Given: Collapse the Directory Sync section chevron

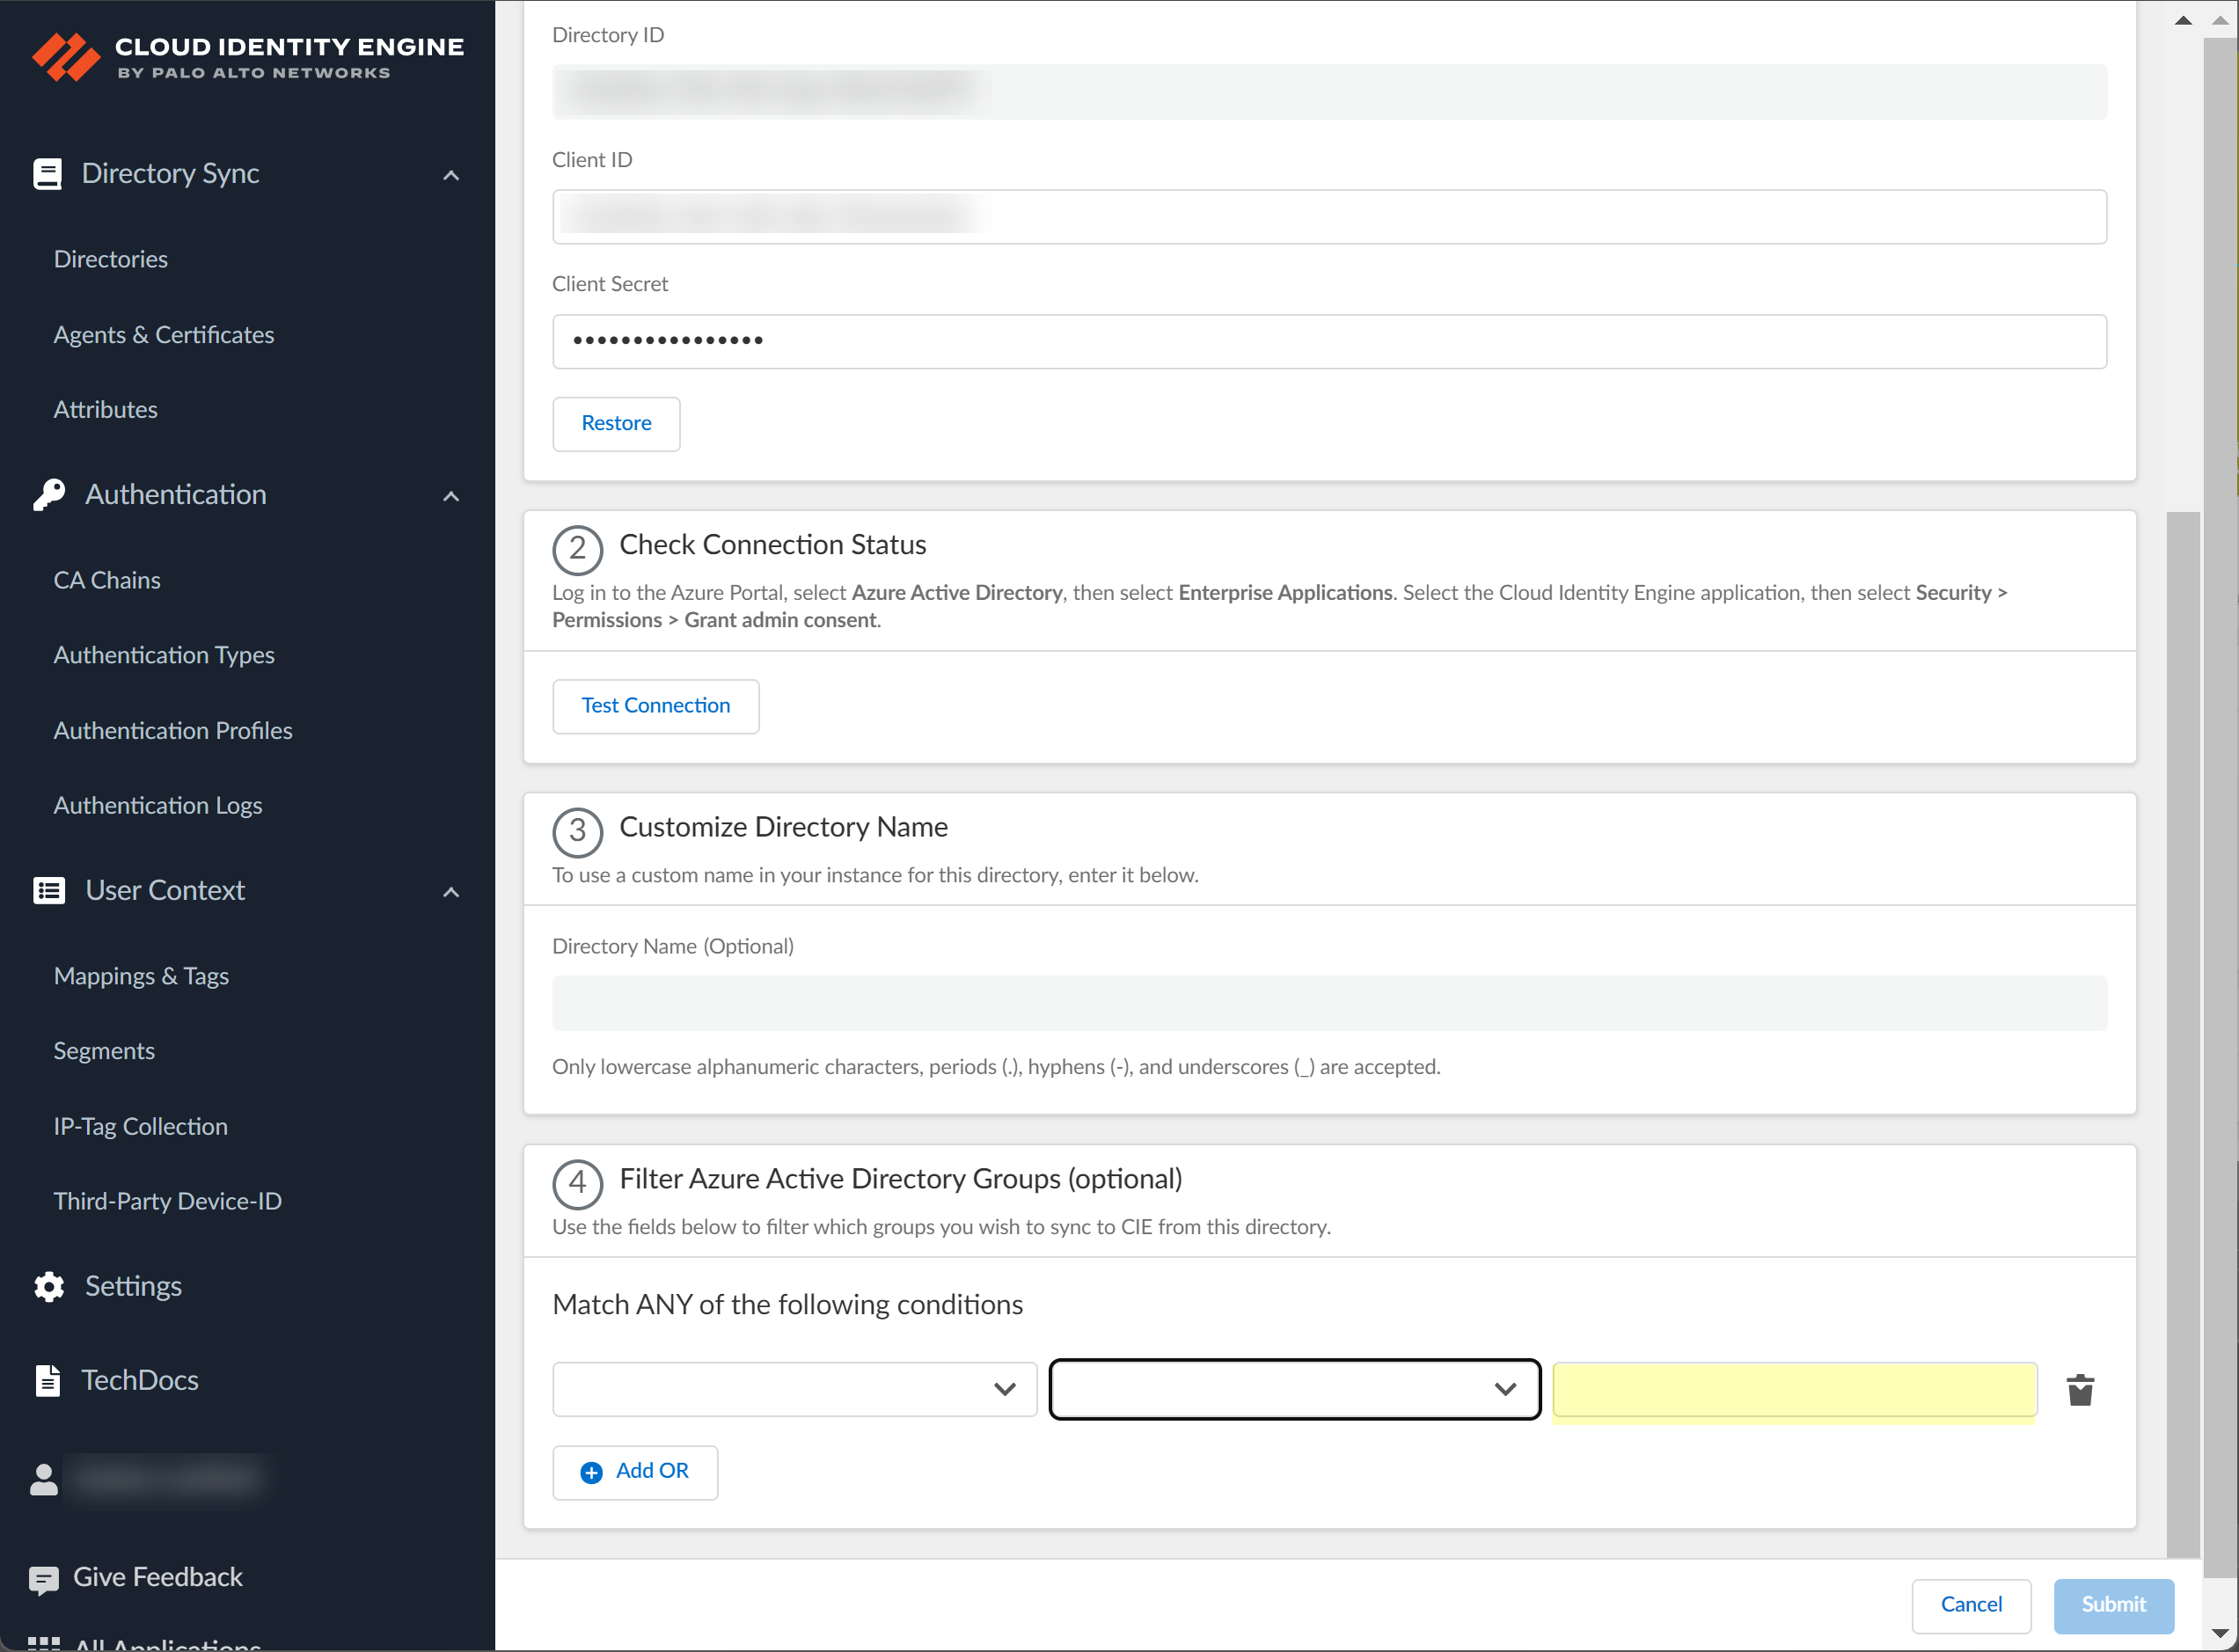Looking at the screenshot, I should coord(451,176).
